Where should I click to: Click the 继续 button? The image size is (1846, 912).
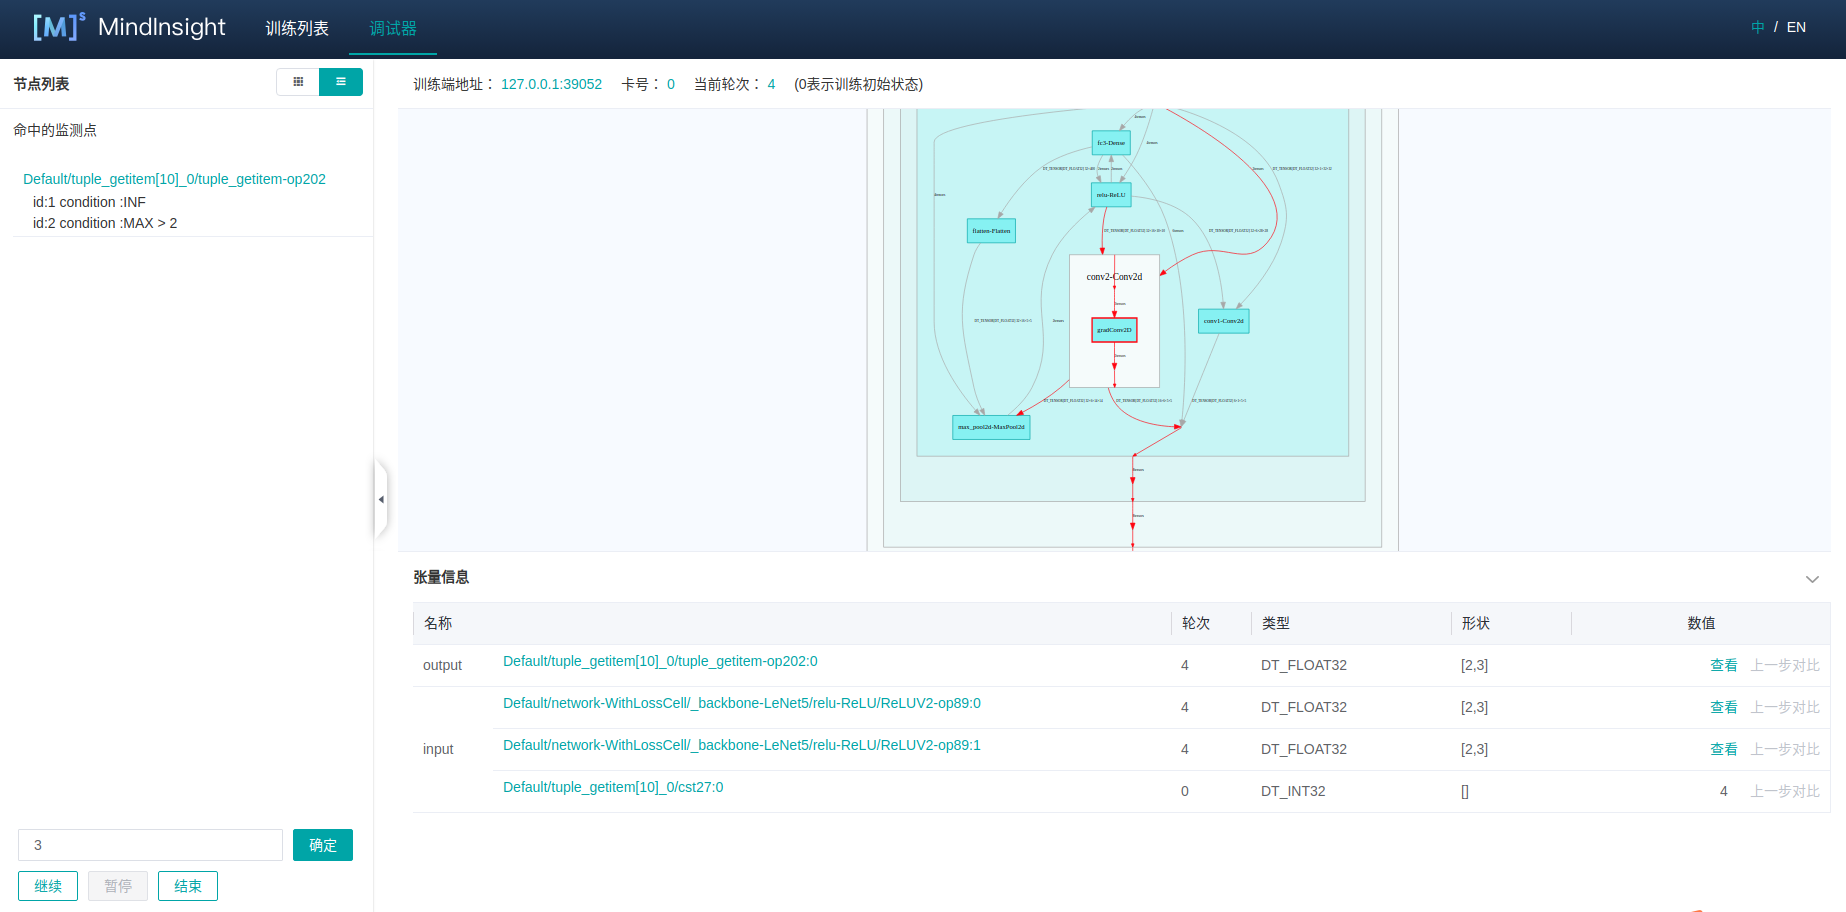pos(48,886)
